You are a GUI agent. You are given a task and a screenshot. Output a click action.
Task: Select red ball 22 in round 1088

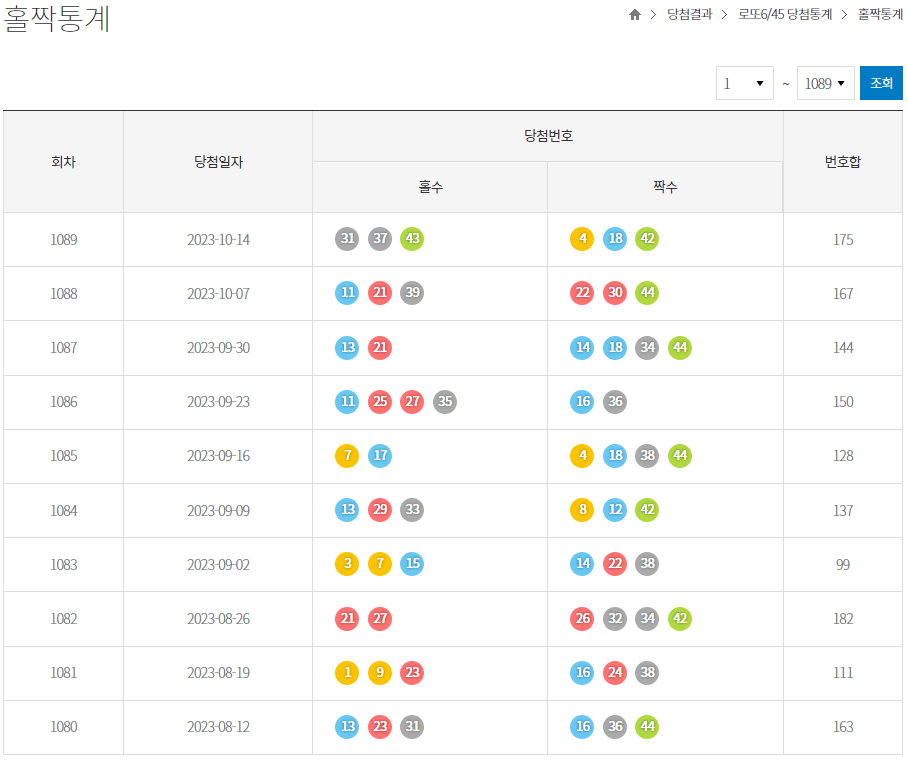582,293
